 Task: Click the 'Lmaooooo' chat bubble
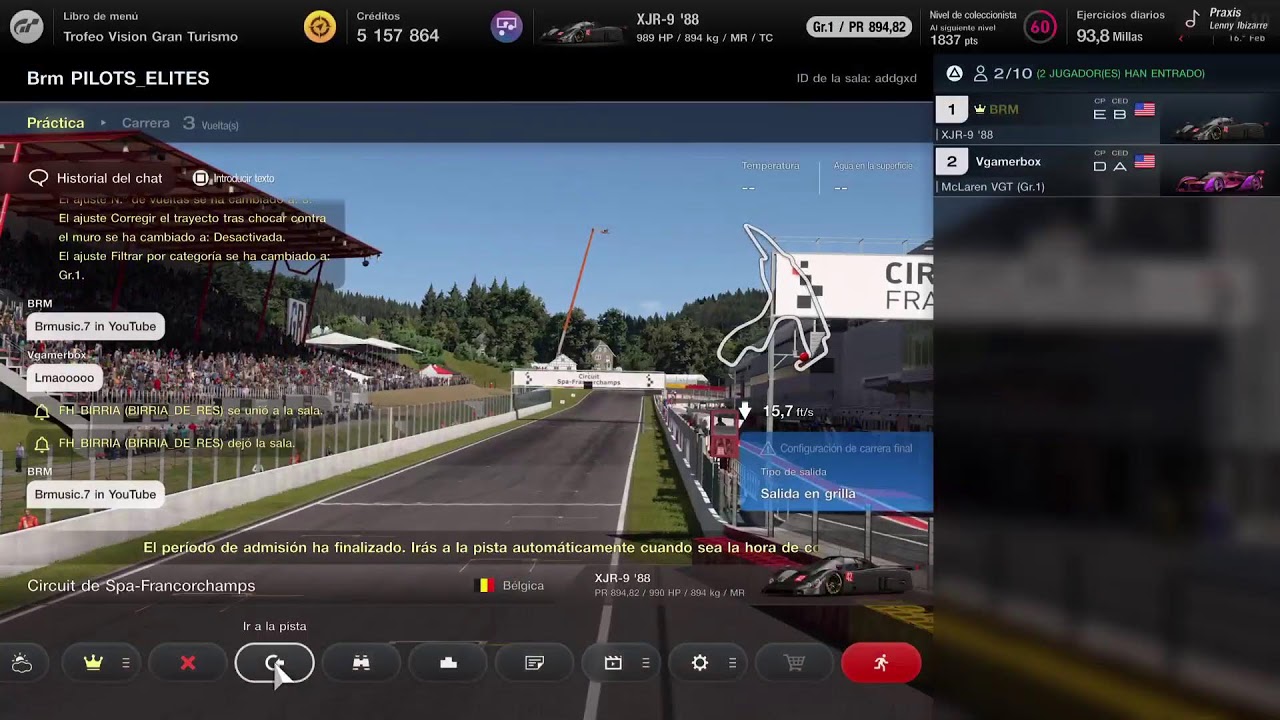pyautogui.click(x=64, y=378)
